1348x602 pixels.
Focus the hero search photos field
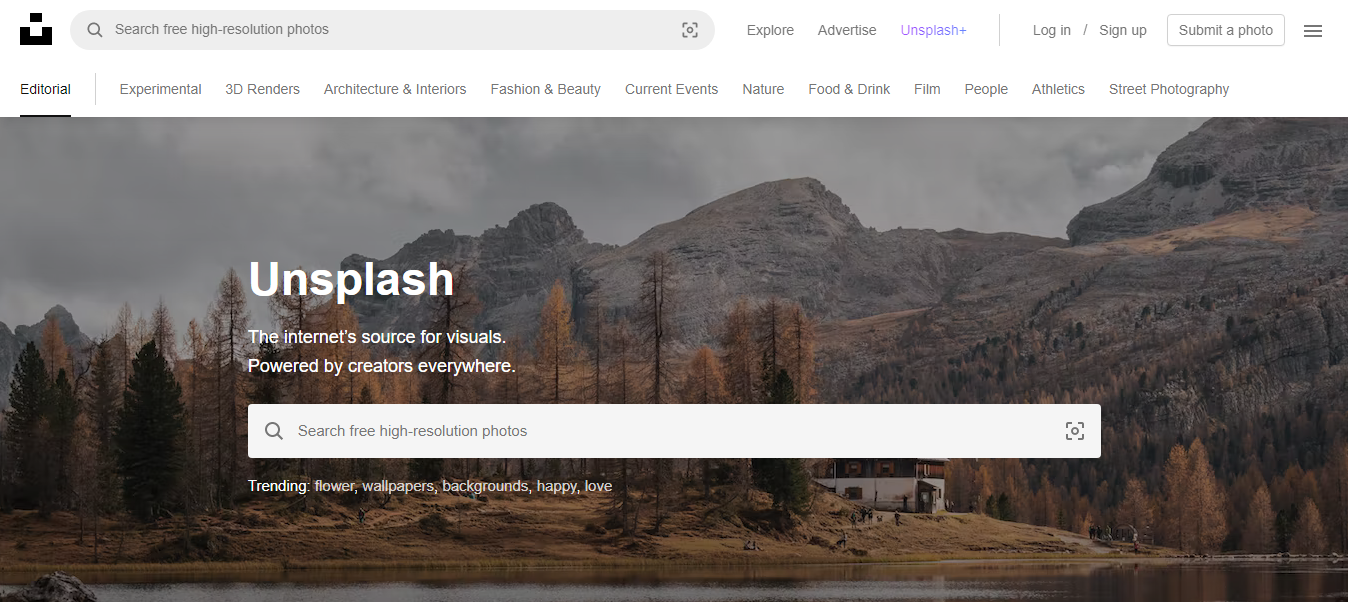pyautogui.click(x=674, y=431)
